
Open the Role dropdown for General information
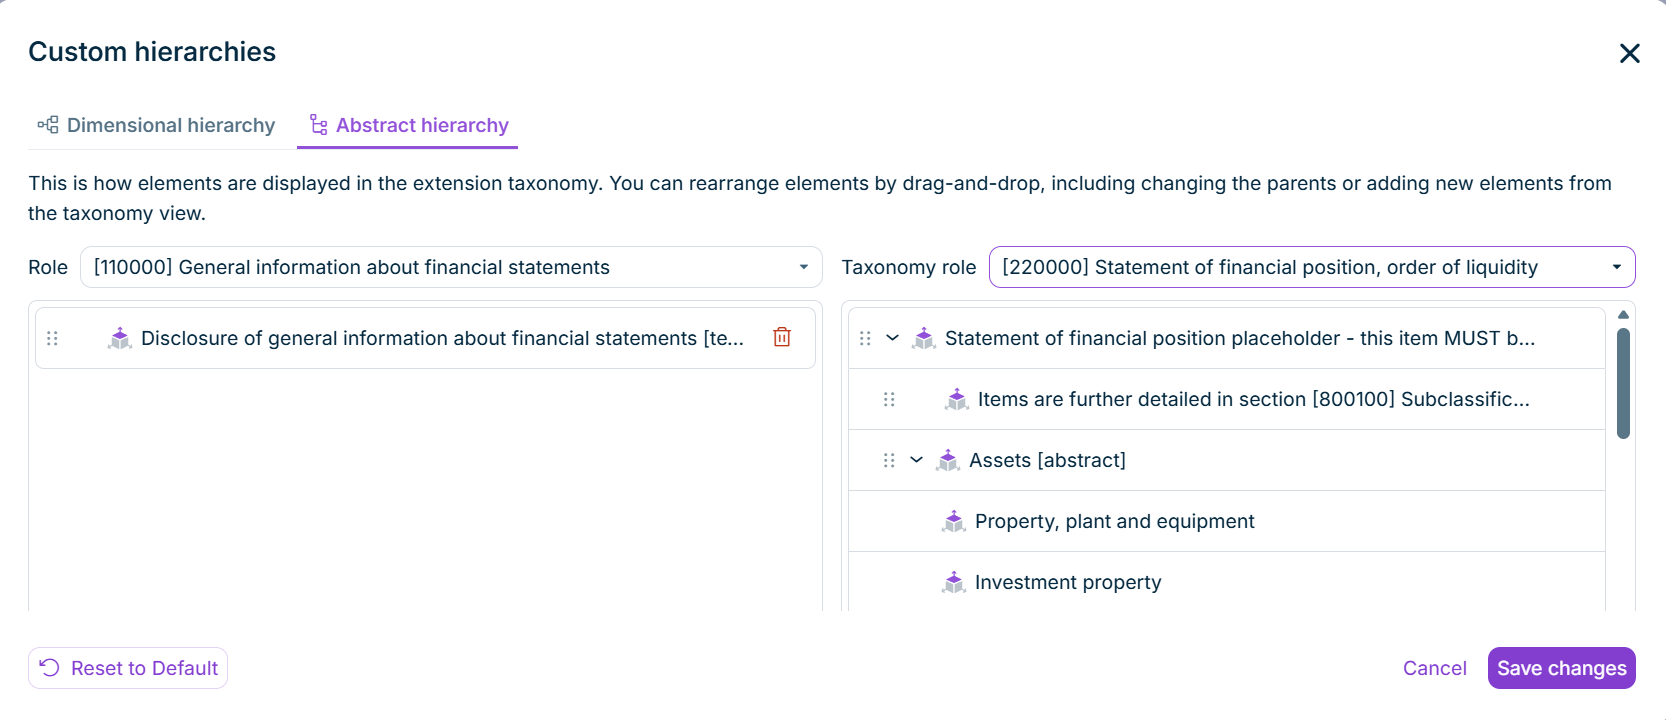click(x=451, y=267)
